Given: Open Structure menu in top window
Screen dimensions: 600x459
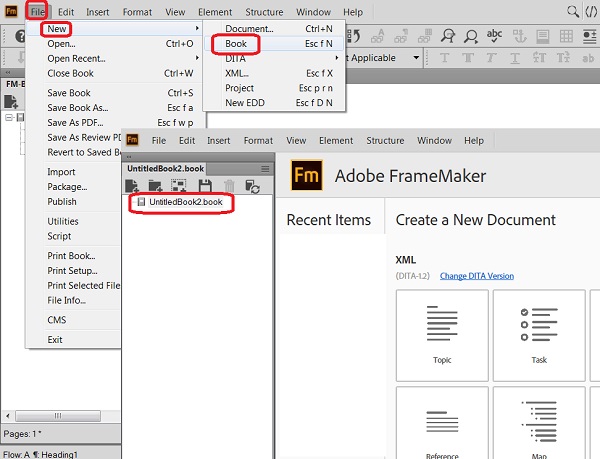Looking at the screenshot, I should (264, 12).
